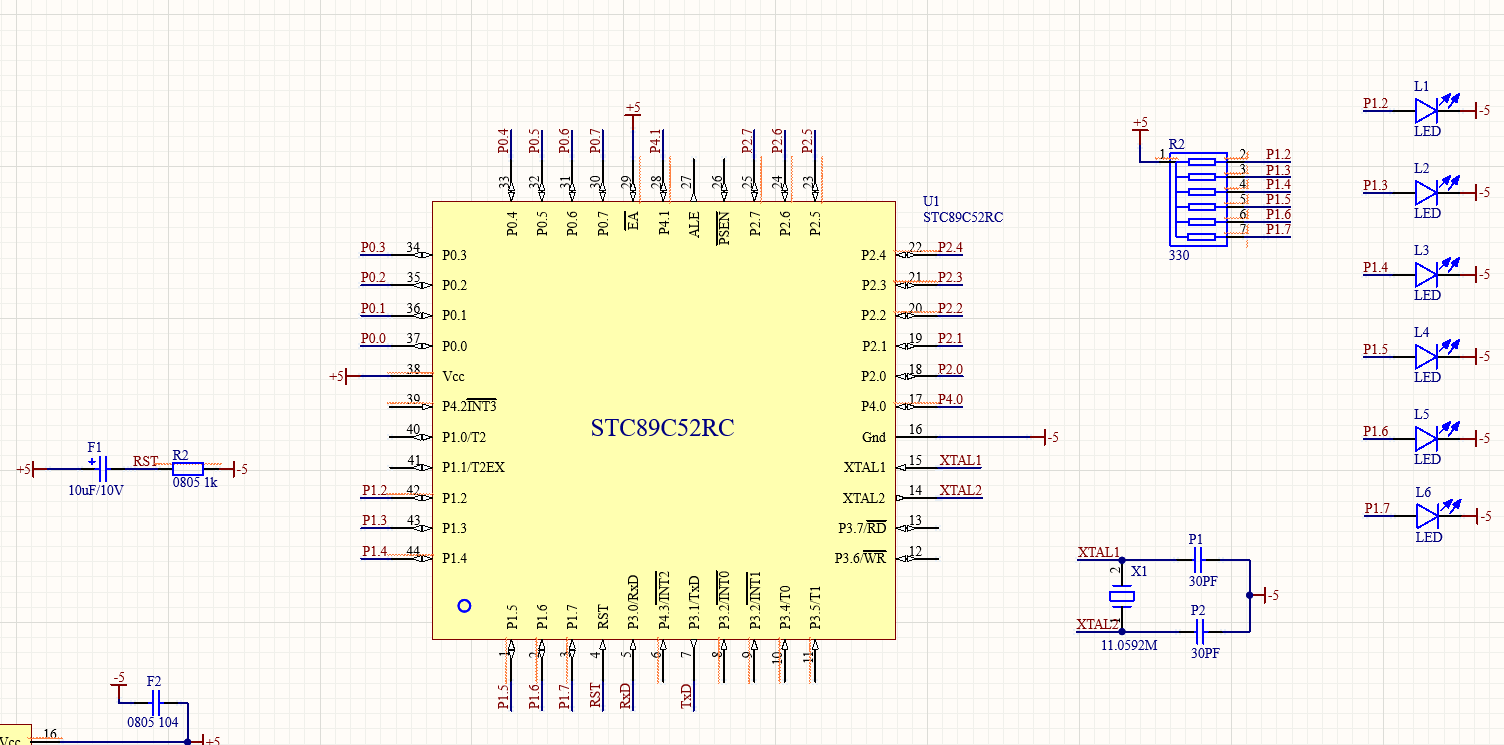
Task: Click the XTAL1 net label at pin 15
Action: coord(961,461)
